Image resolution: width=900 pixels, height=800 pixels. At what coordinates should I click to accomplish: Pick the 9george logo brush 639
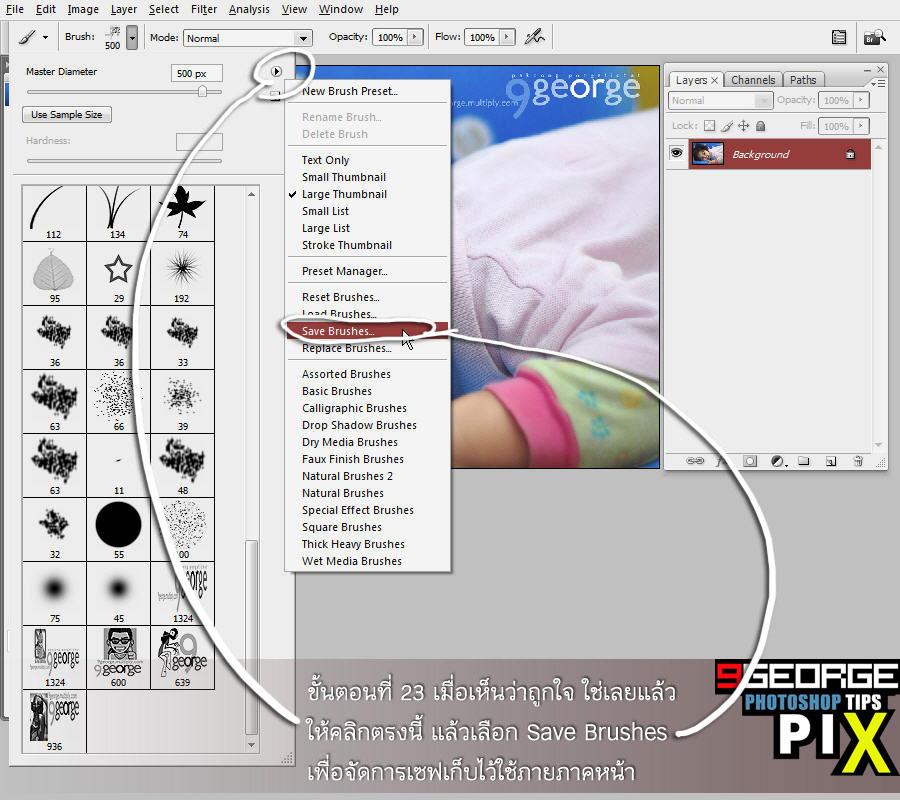pos(183,658)
